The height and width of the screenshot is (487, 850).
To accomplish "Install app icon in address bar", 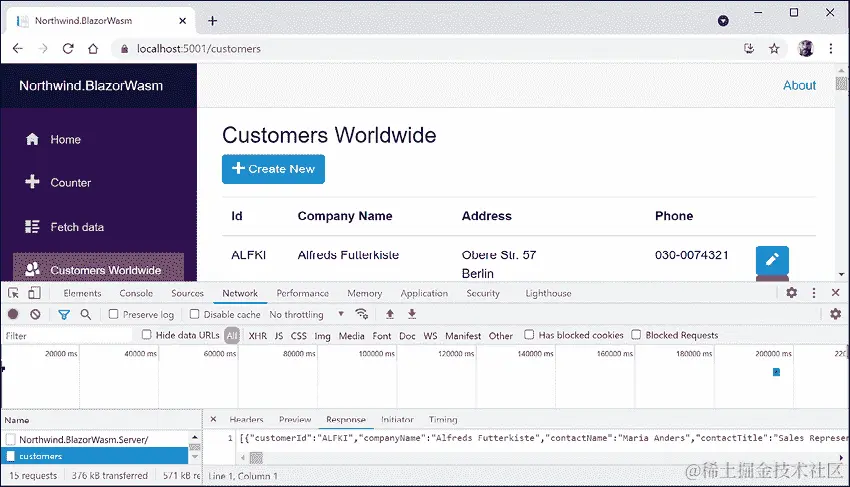I will (x=749, y=49).
